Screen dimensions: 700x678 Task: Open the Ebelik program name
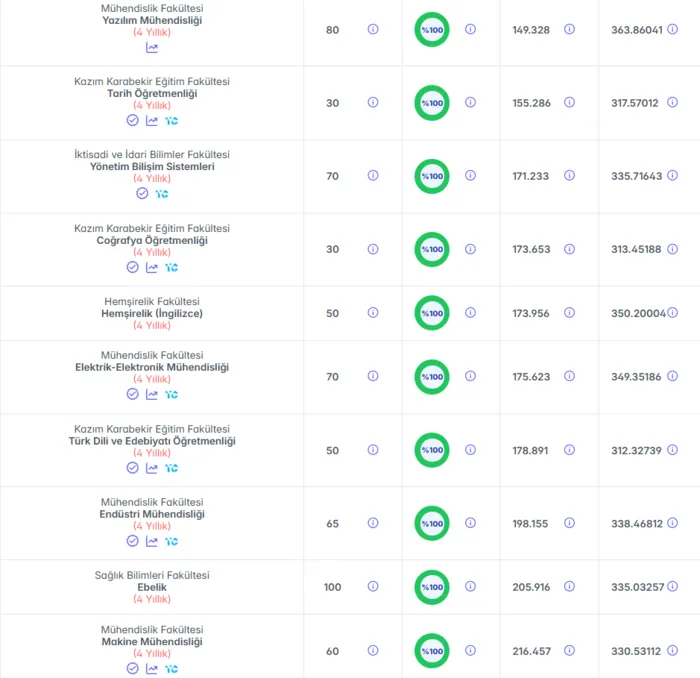coord(152,587)
